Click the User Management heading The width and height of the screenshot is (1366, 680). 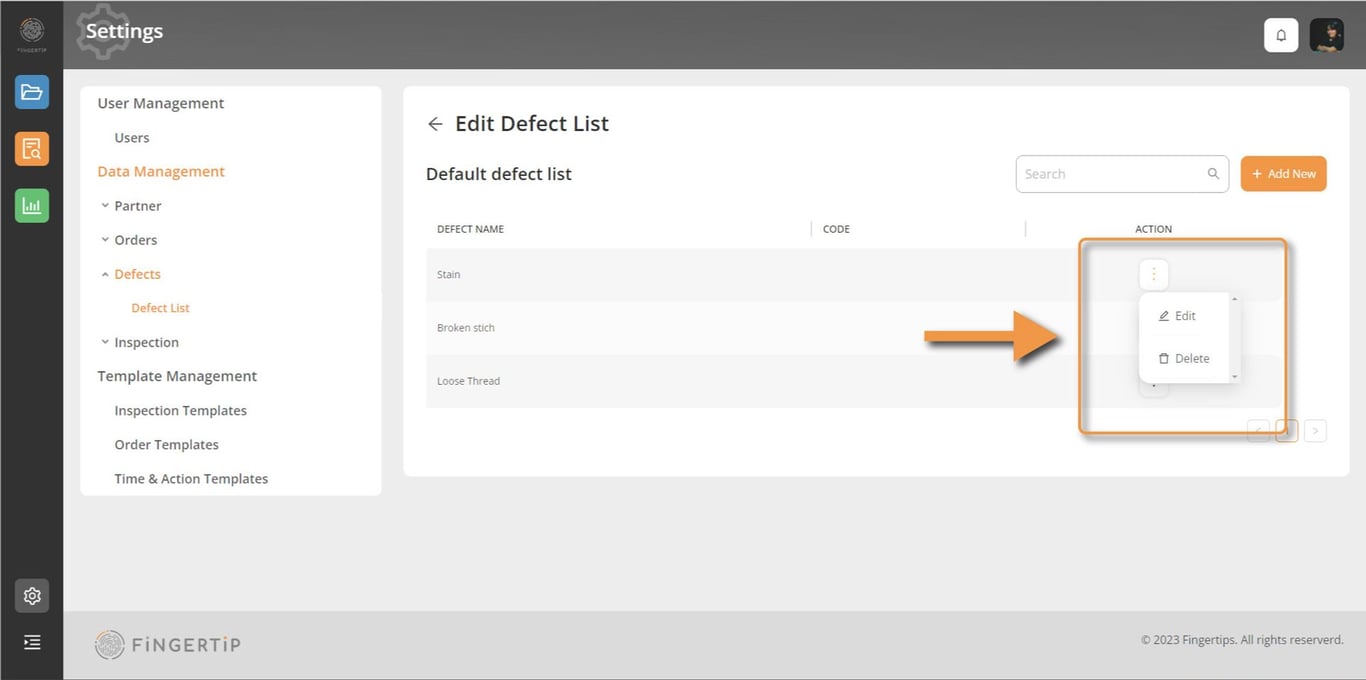(x=161, y=104)
